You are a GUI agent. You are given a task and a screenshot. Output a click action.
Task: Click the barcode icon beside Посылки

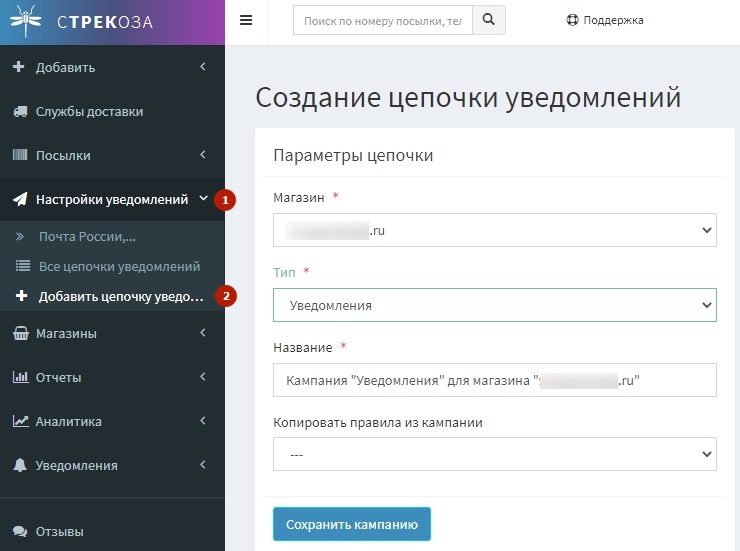click(19, 156)
